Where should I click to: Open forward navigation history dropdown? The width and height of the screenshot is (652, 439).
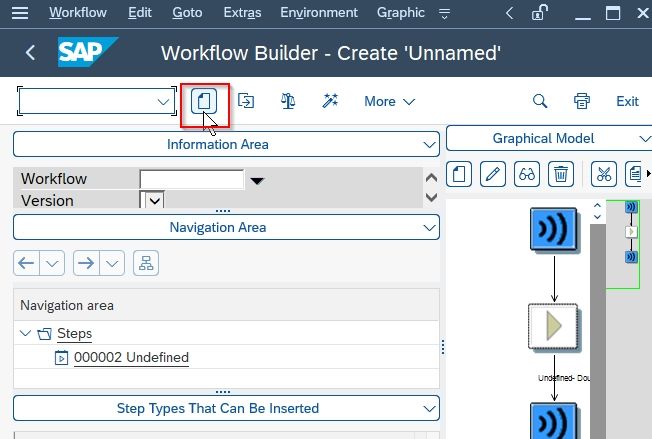pyautogui.click(x=112, y=263)
